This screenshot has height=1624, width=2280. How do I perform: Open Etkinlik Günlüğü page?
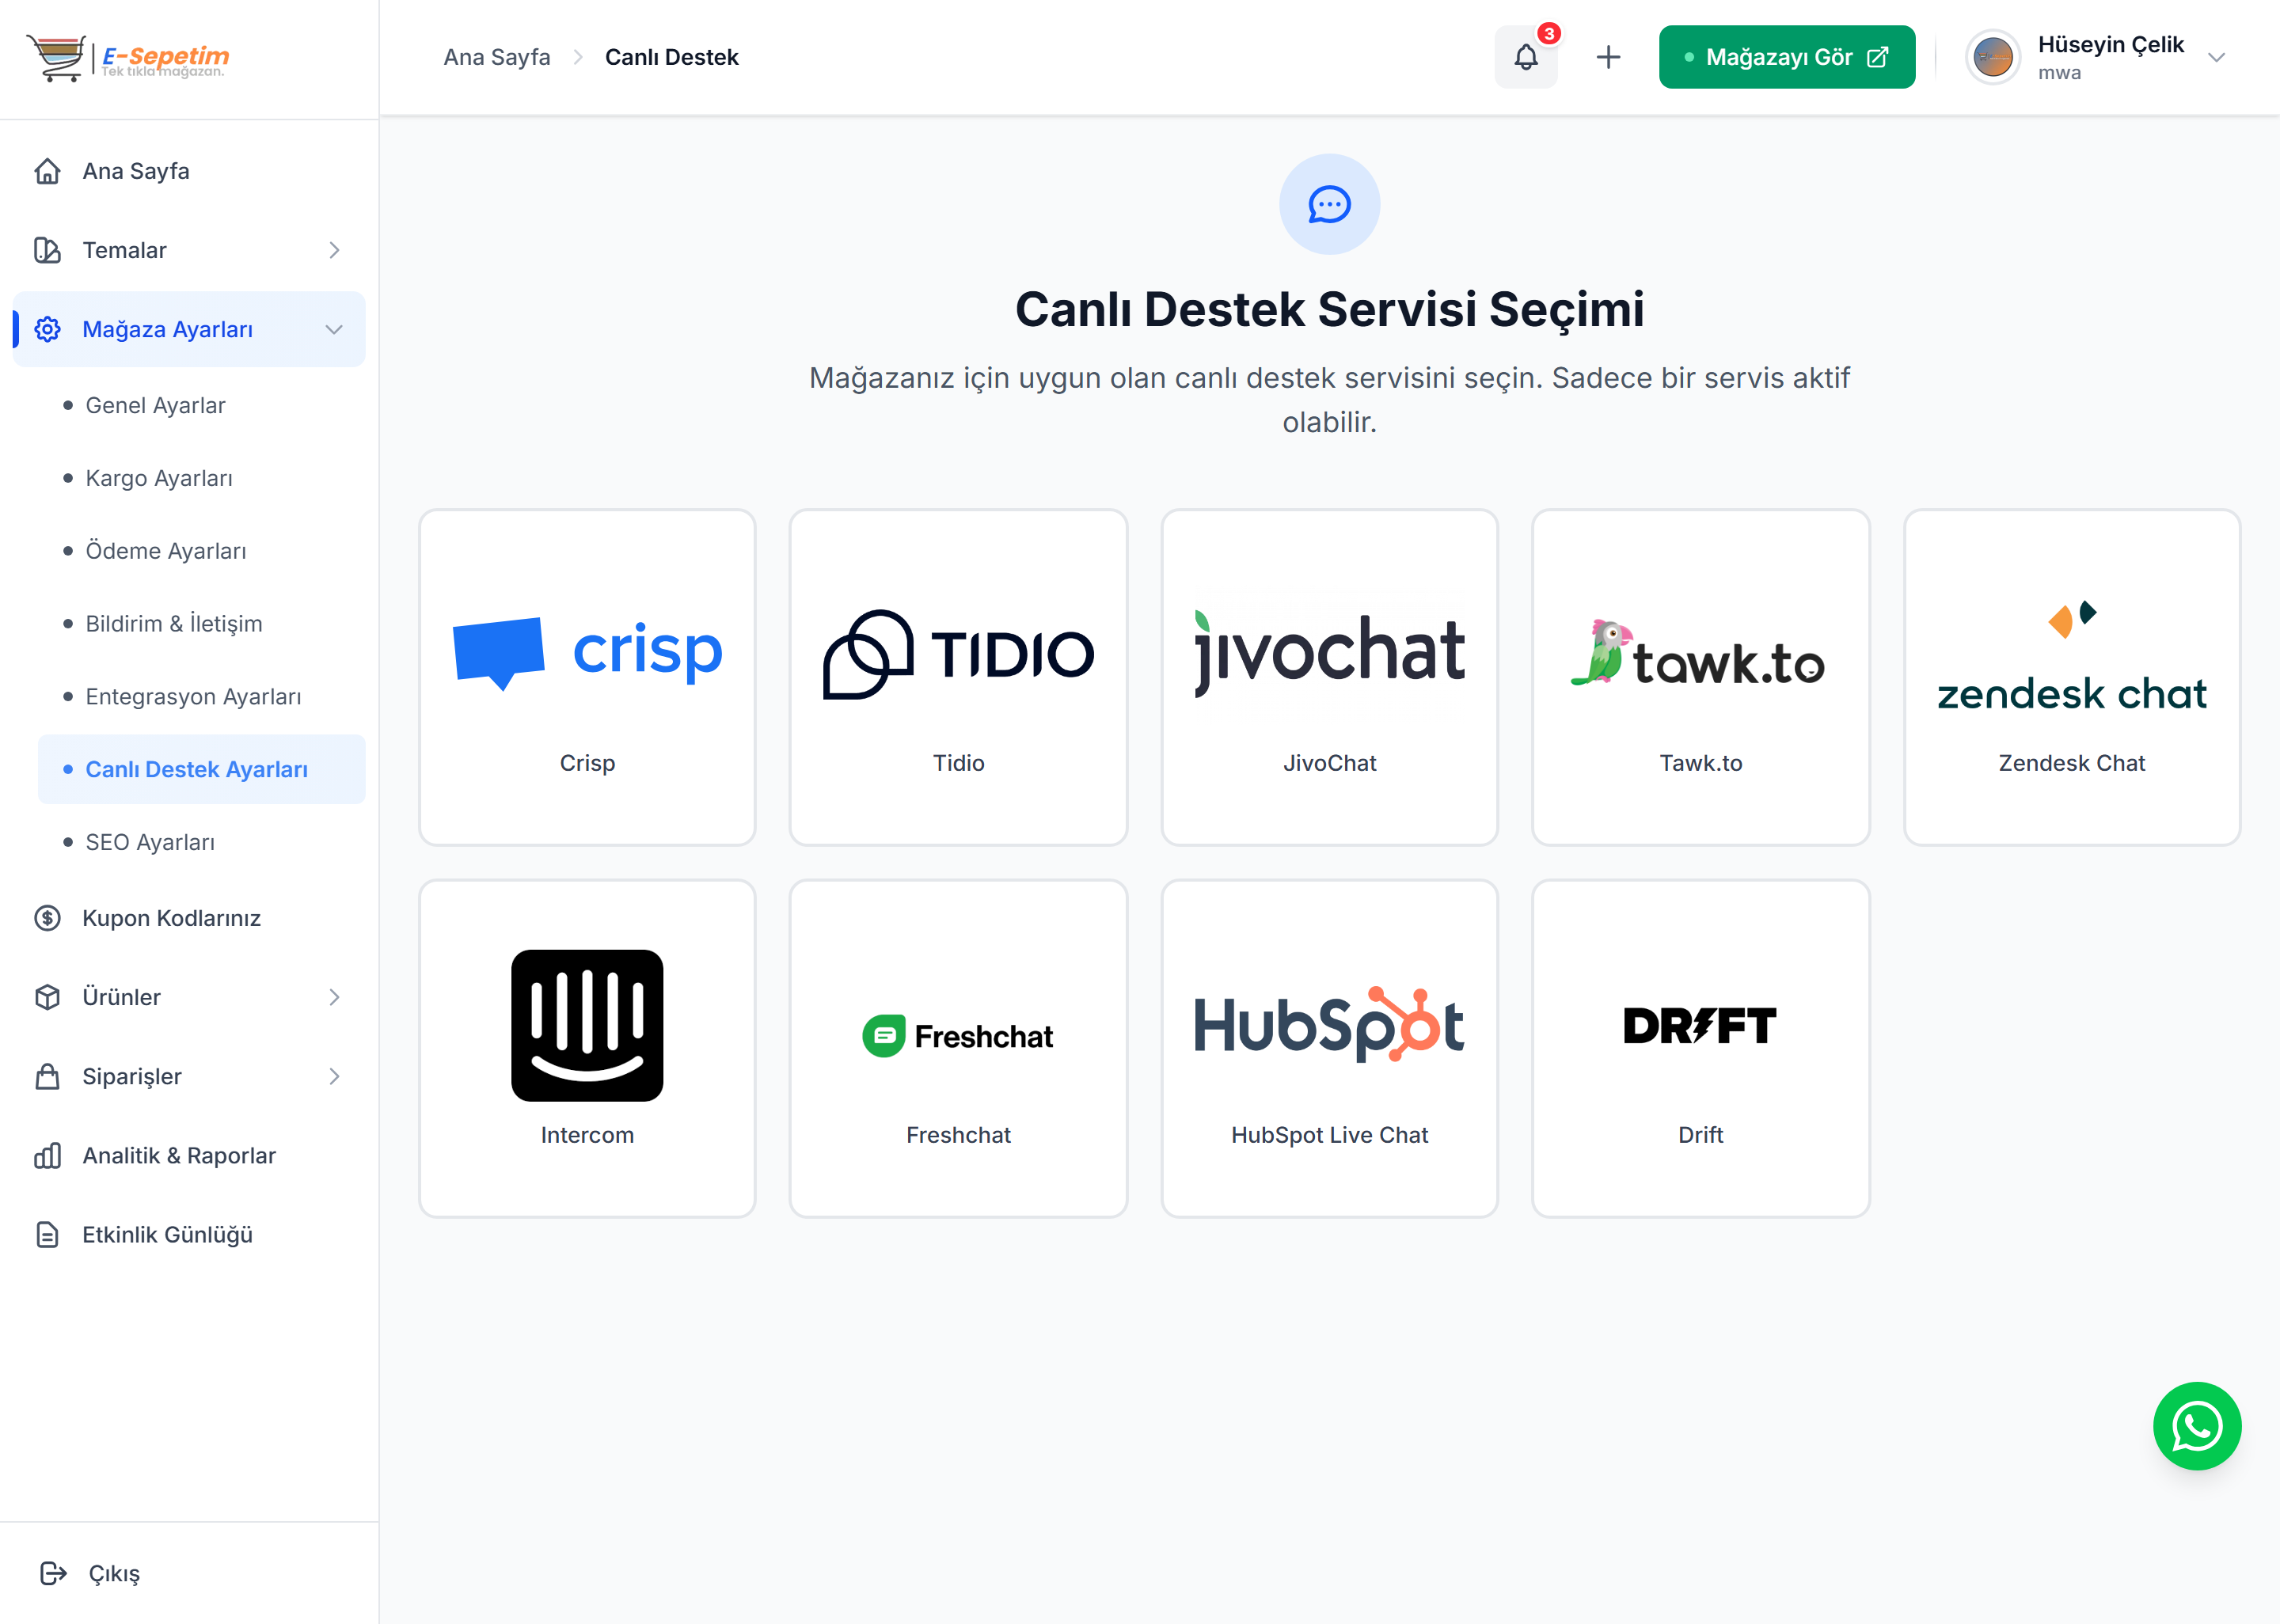click(167, 1235)
